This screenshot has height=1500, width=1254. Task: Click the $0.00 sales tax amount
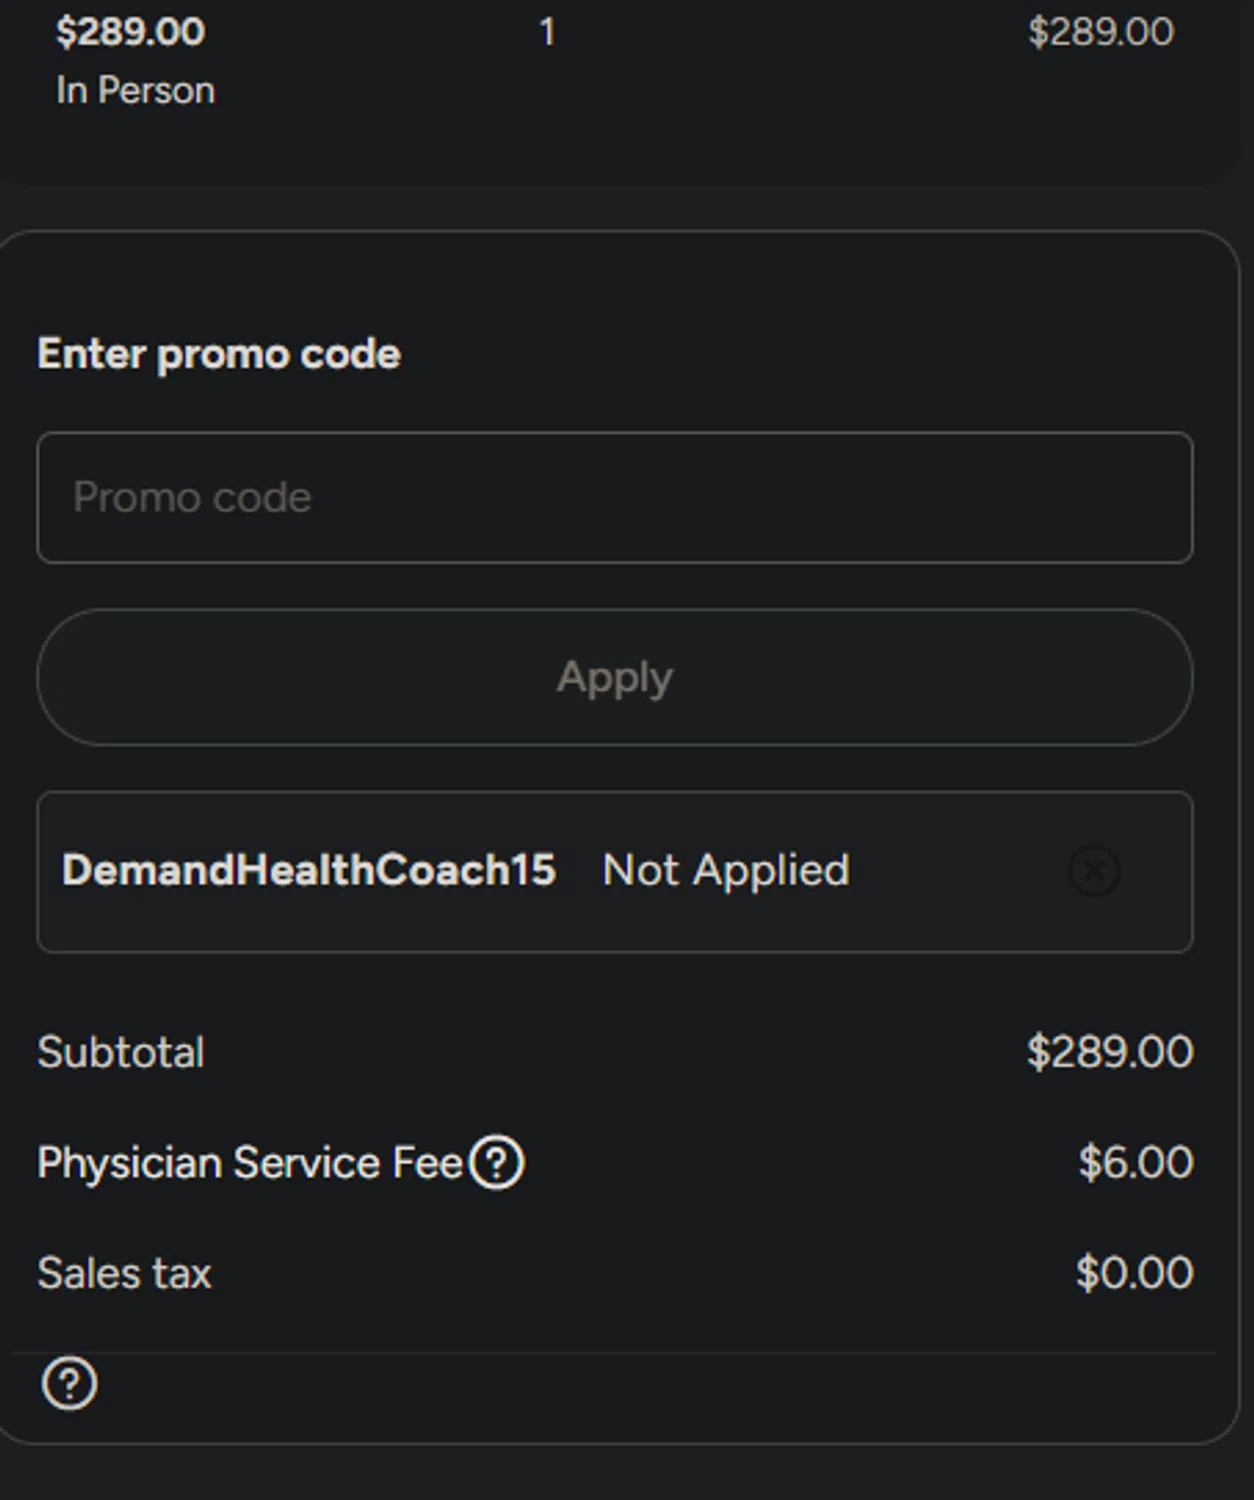1134,1274
